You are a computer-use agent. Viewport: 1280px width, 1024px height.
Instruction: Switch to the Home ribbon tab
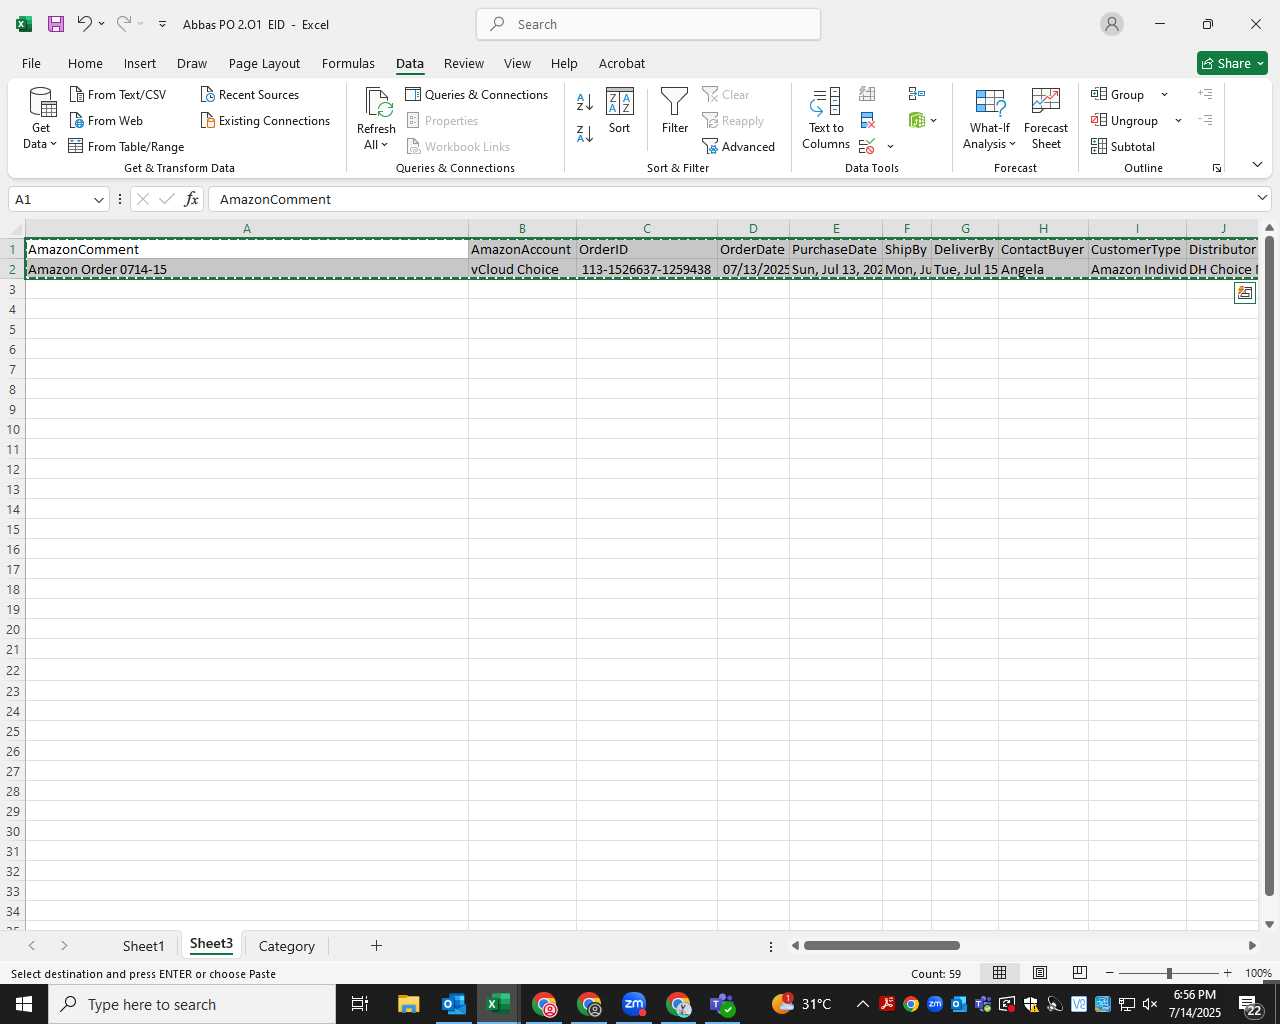(85, 63)
